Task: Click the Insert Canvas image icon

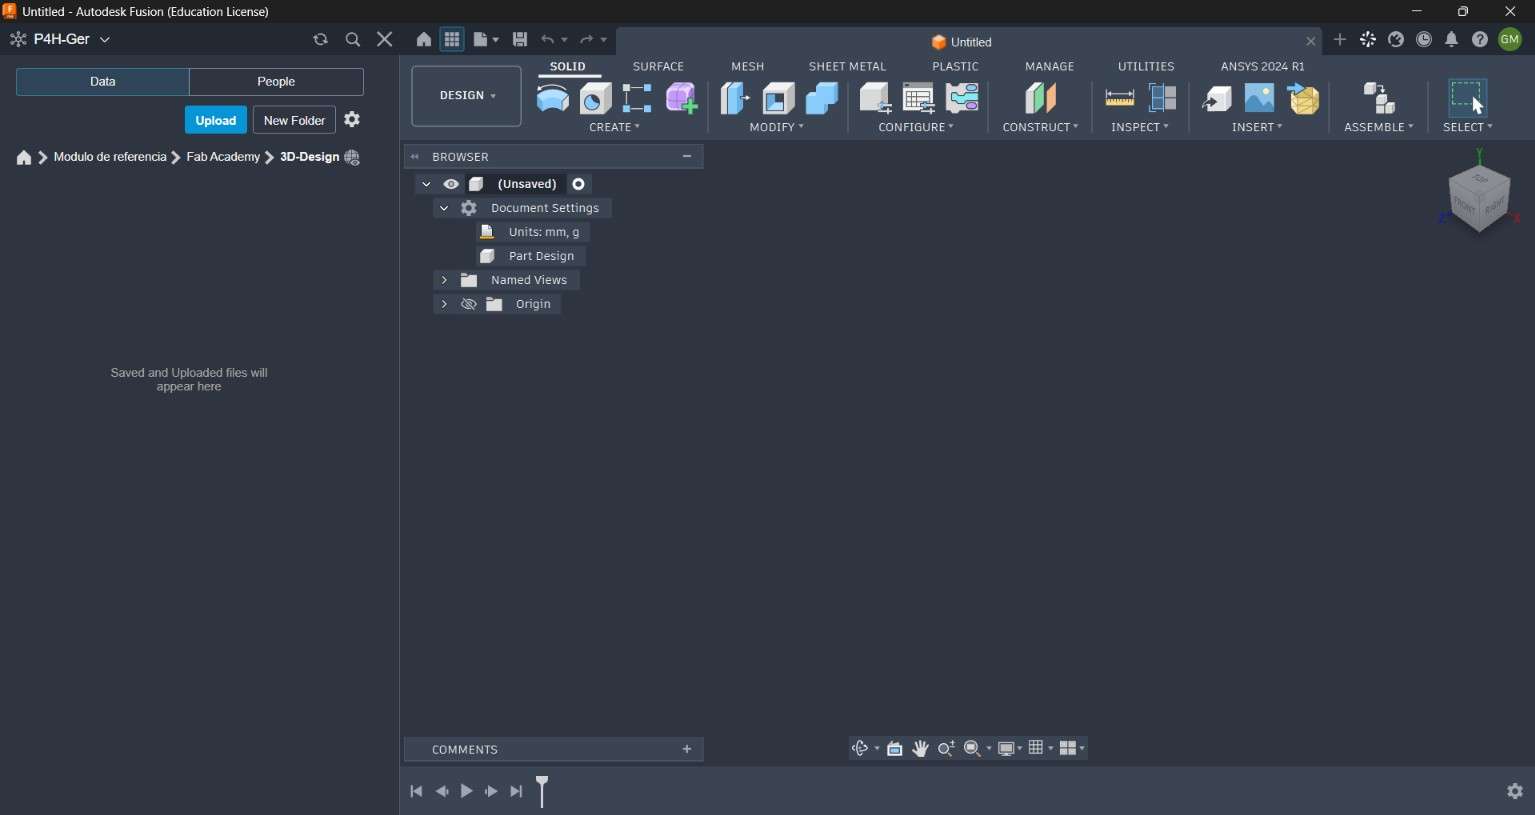Action: (1259, 98)
